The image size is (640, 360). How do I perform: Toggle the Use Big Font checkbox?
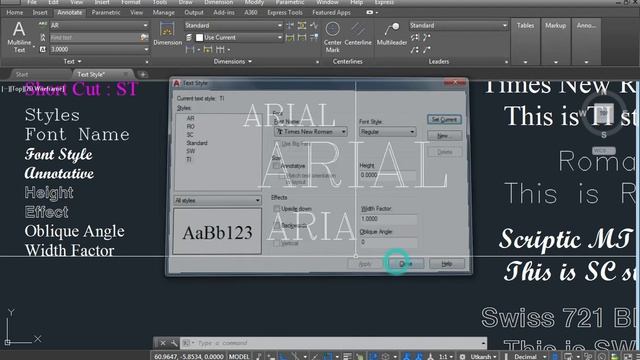pyautogui.click(x=276, y=144)
